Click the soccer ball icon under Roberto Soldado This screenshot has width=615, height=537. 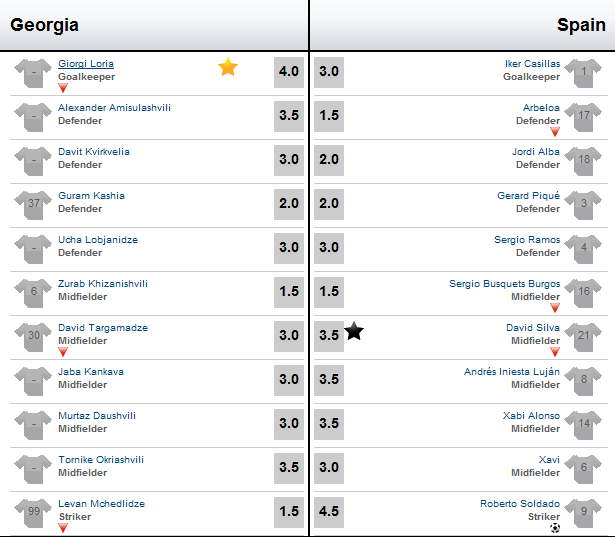coord(555,528)
